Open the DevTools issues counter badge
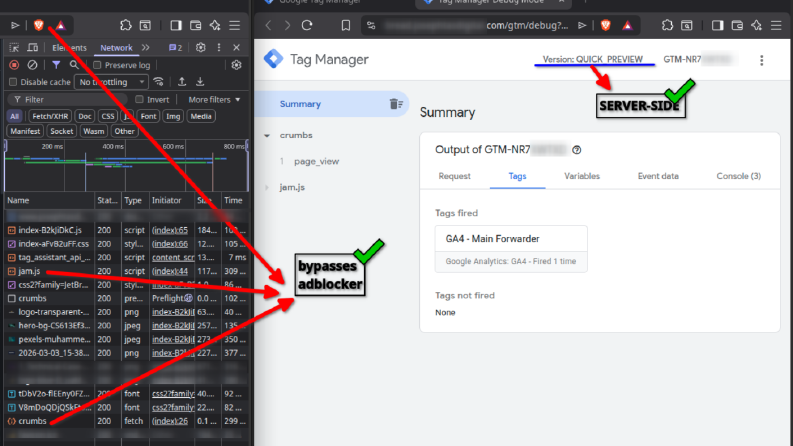793x446 pixels. 175,48
